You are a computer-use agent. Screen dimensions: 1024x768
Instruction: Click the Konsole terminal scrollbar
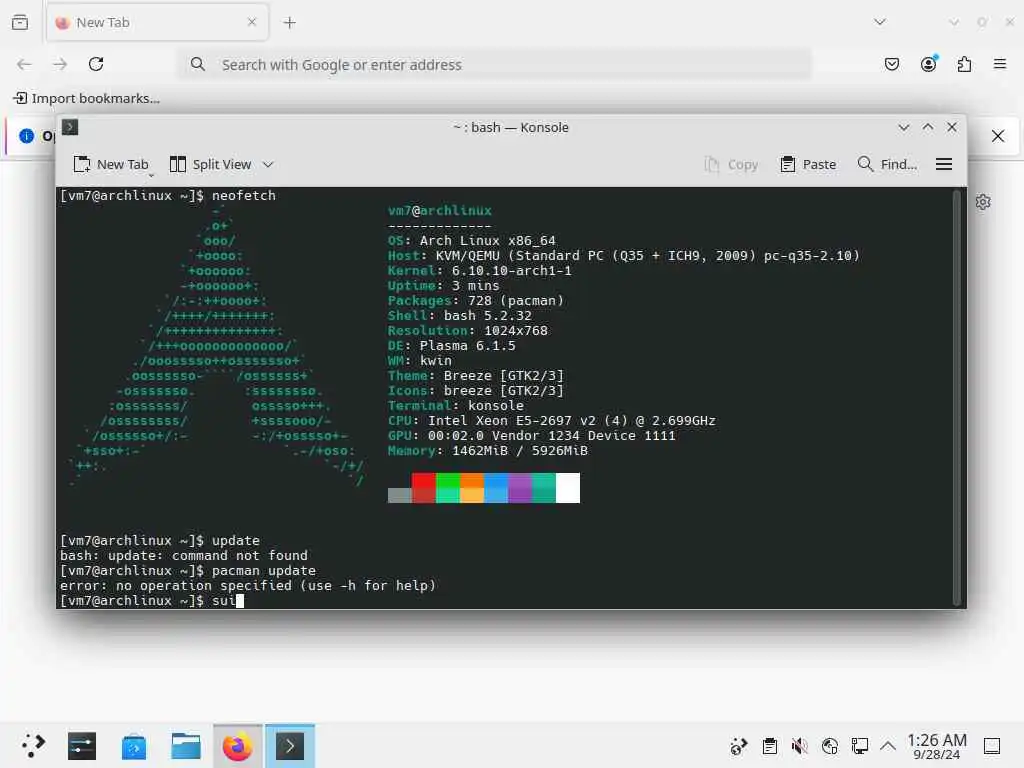(x=956, y=397)
